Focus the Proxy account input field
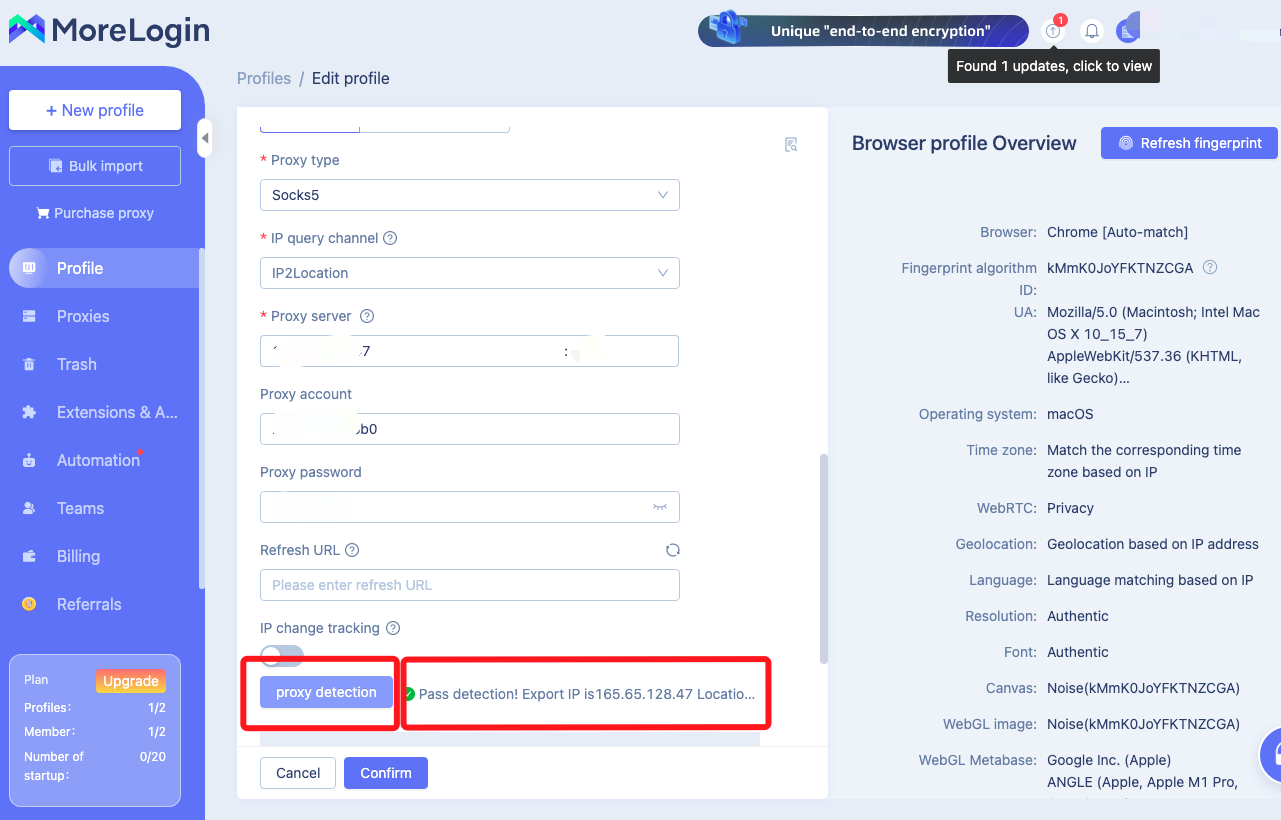This screenshot has height=820, width=1281. click(470, 429)
